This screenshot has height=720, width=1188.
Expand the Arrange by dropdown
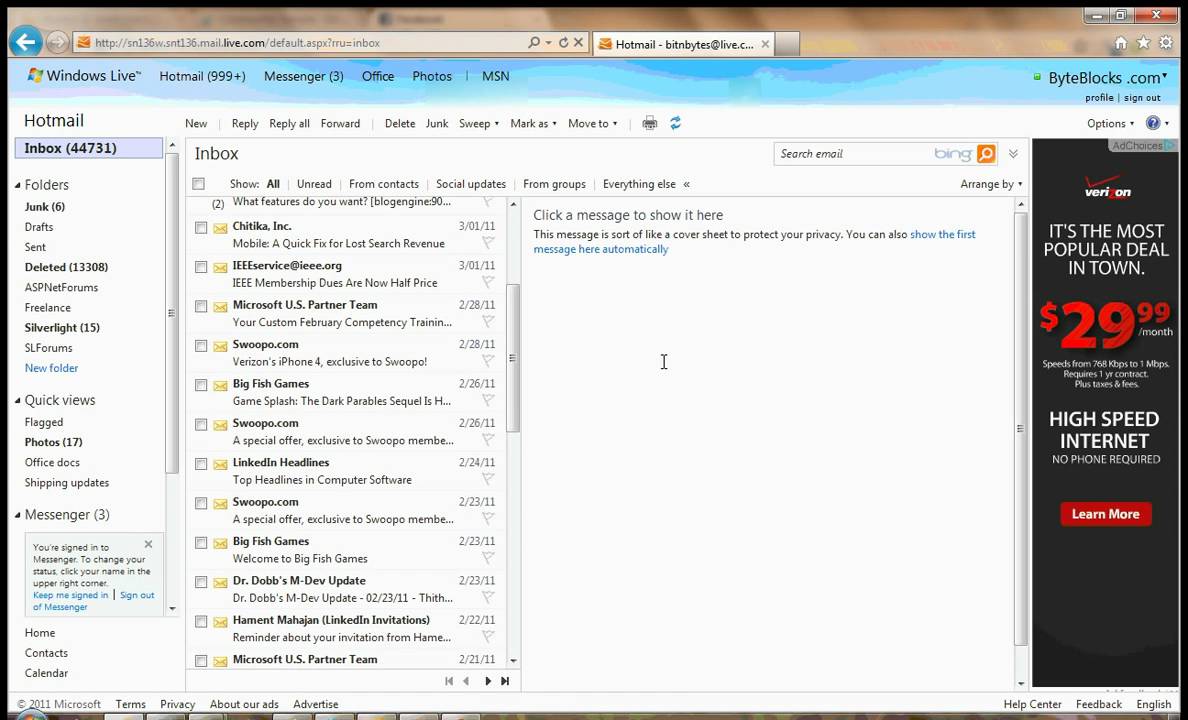pyautogui.click(x=991, y=184)
